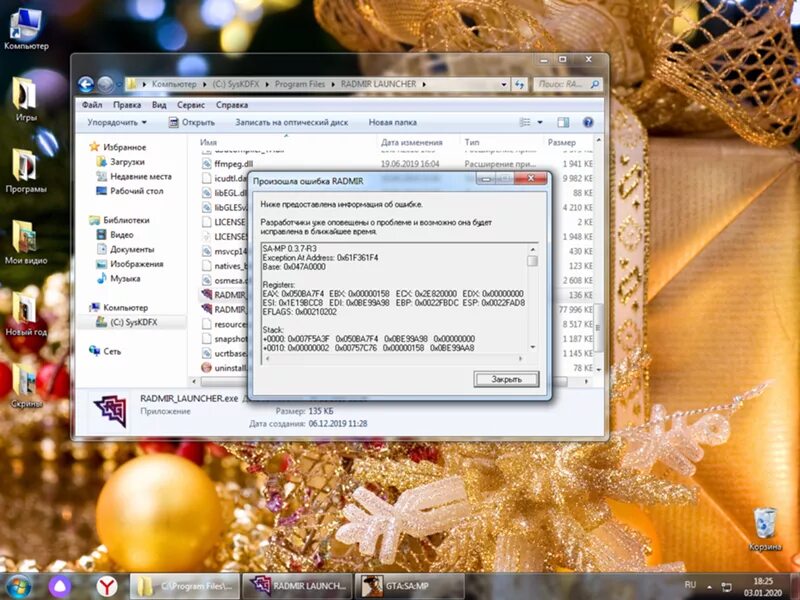The image size is (800, 600).
Task: Open the Игры desktop folder
Action: tap(24, 99)
